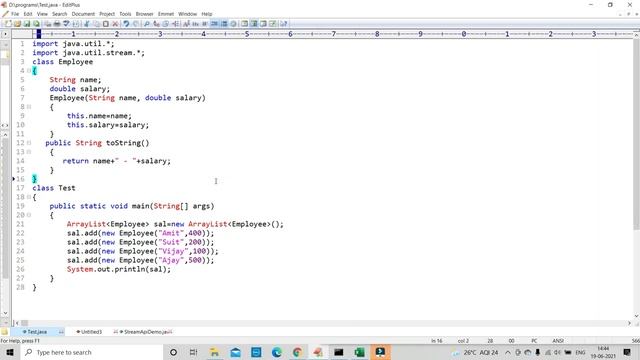This screenshot has height=360, width=640.
Task: Click on 'System.out.println(sal);' at line 26
Action: pos(119,269)
